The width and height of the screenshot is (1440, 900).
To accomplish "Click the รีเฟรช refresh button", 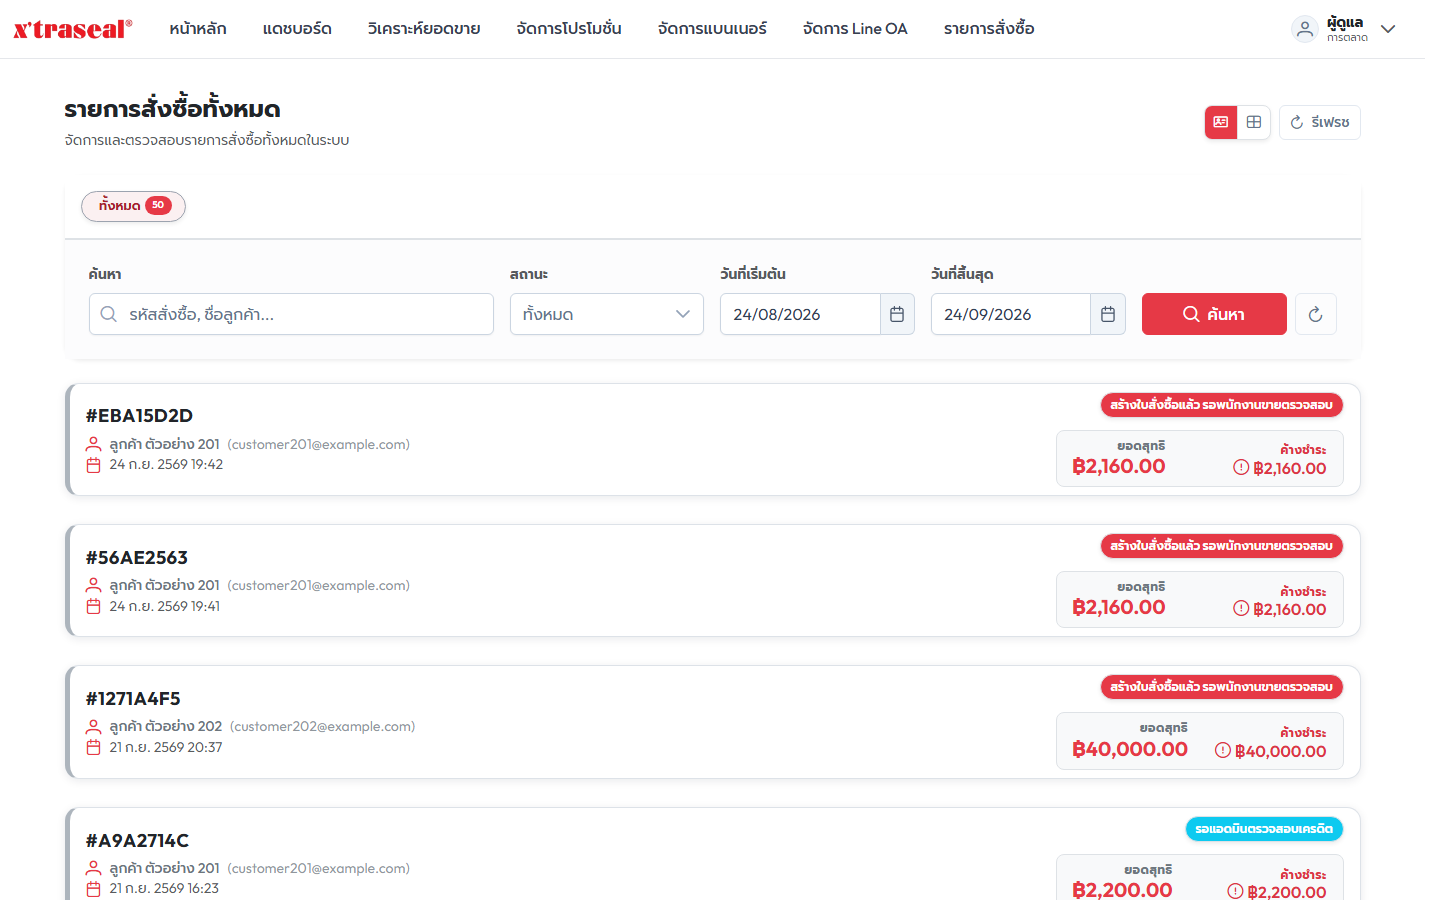I will pos(1319,122).
